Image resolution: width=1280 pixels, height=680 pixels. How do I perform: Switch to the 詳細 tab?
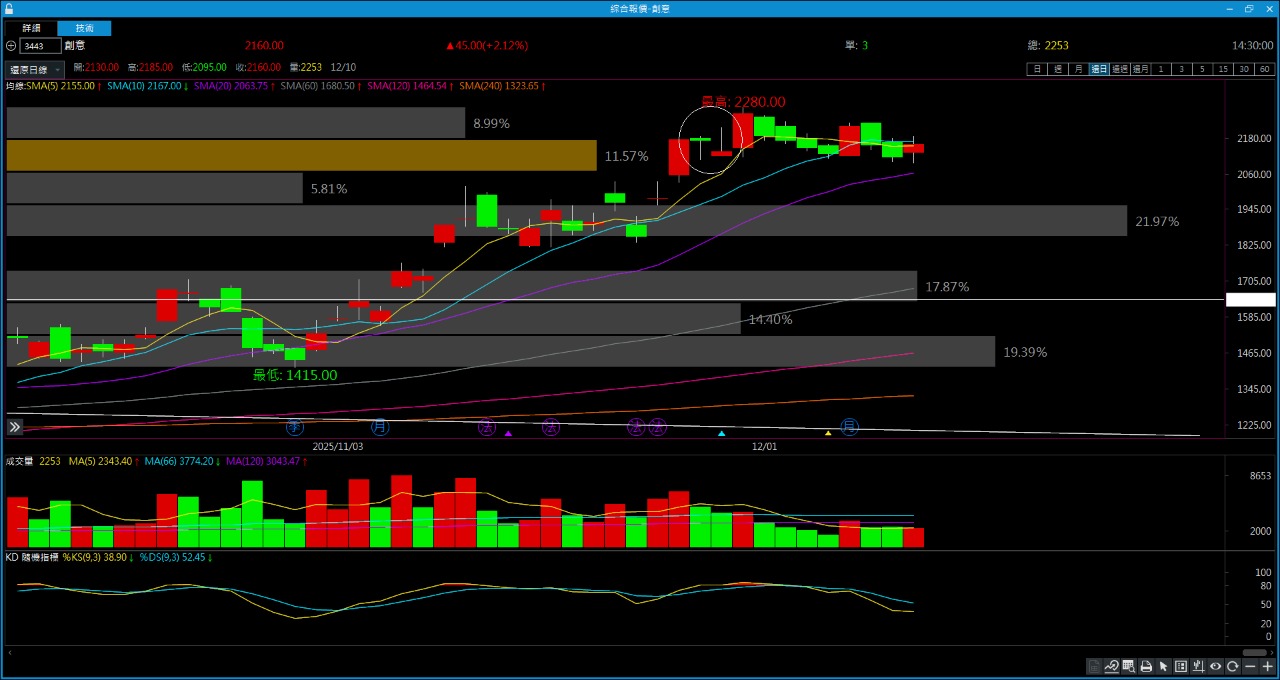tap(31, 28)
